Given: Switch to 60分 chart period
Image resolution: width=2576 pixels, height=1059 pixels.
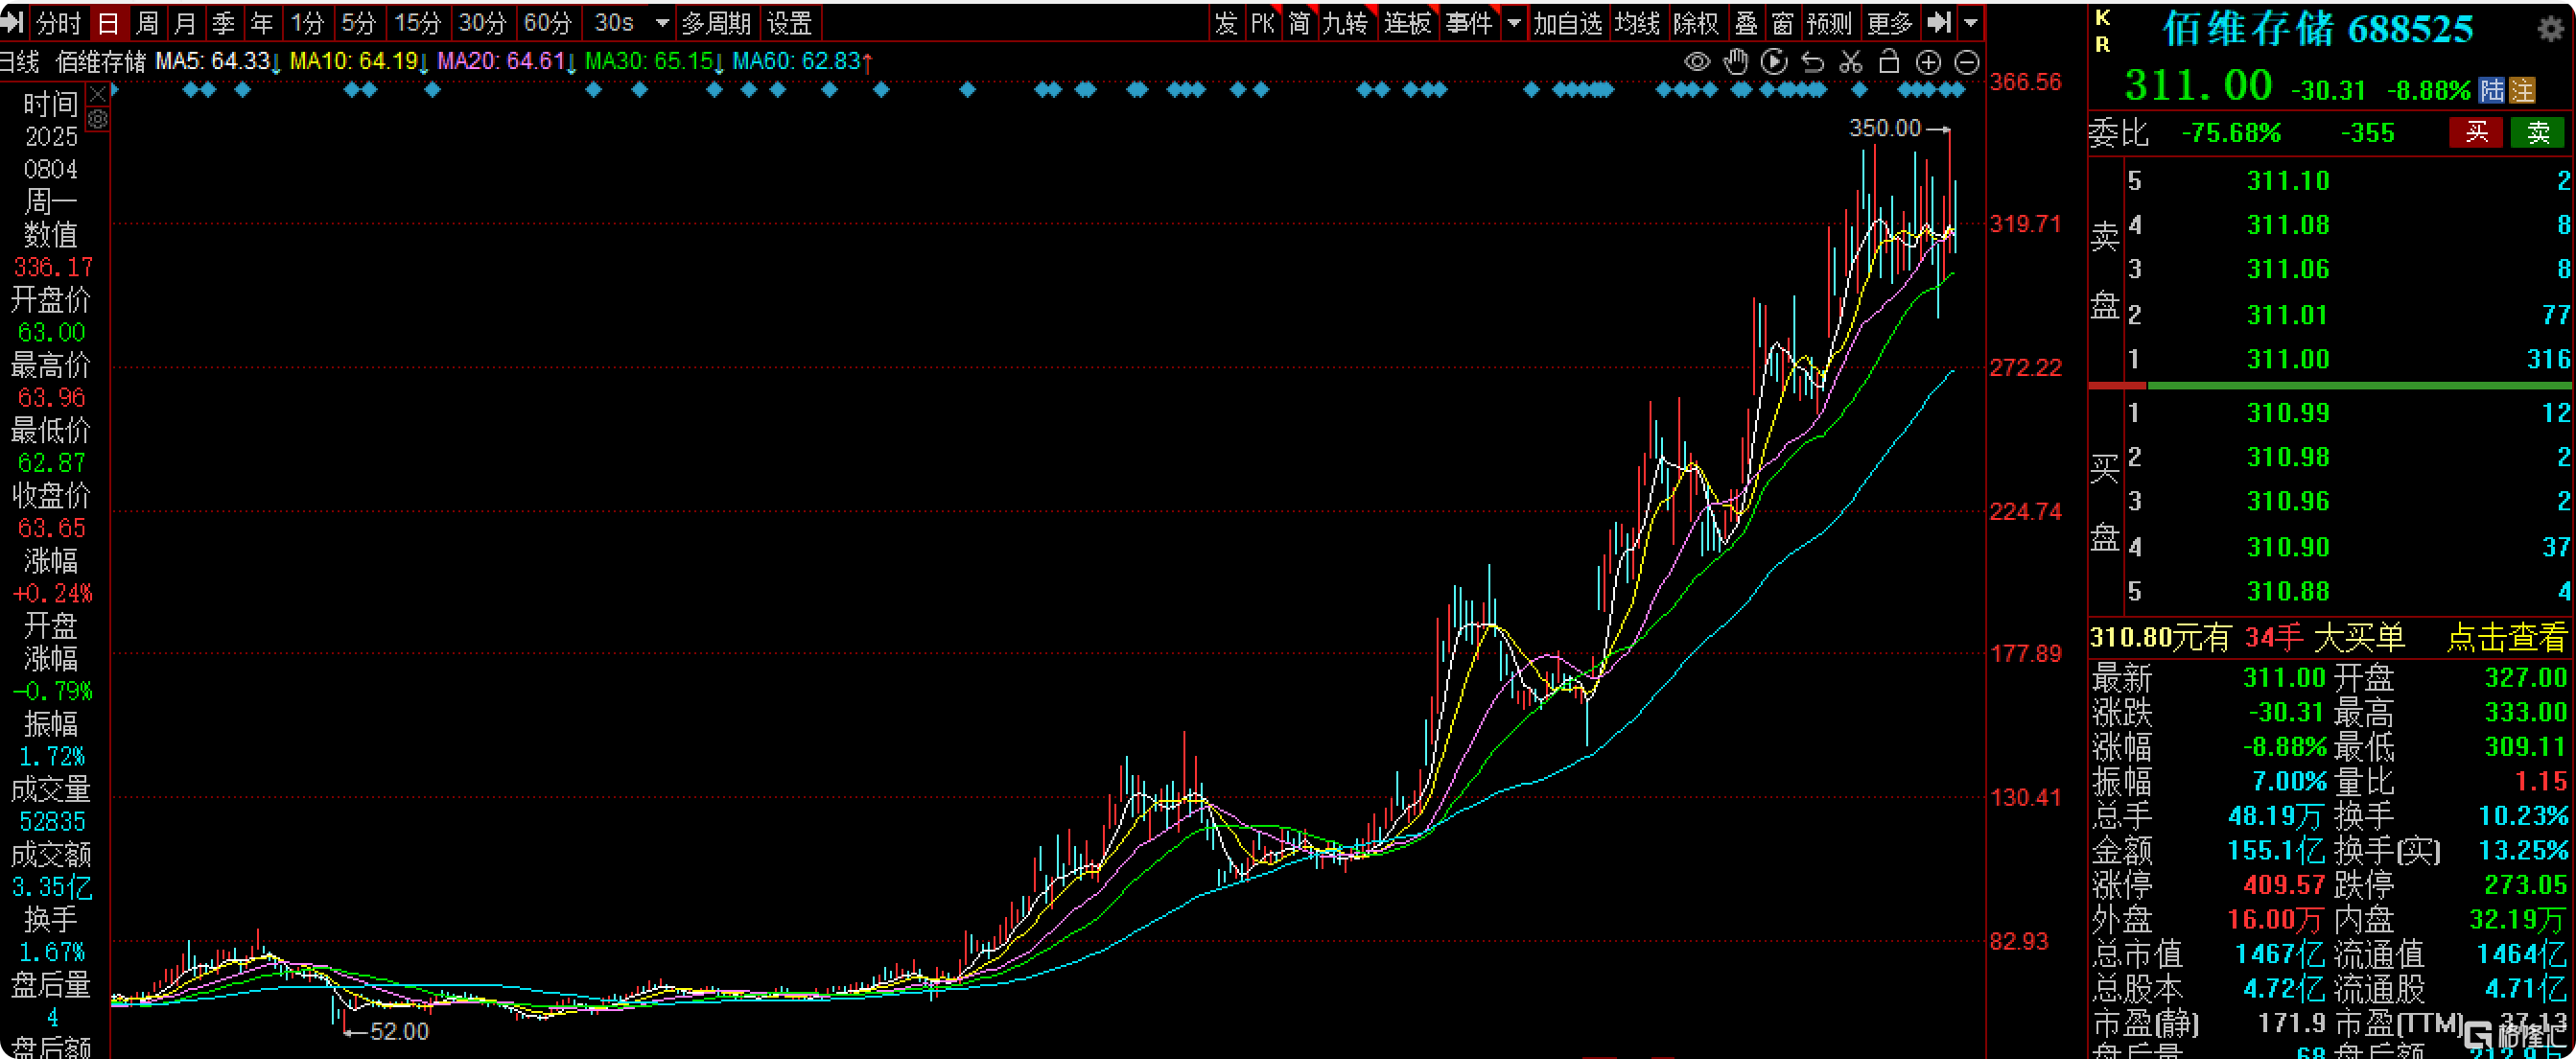Looking at the screenshot, I should click(548, 22).
